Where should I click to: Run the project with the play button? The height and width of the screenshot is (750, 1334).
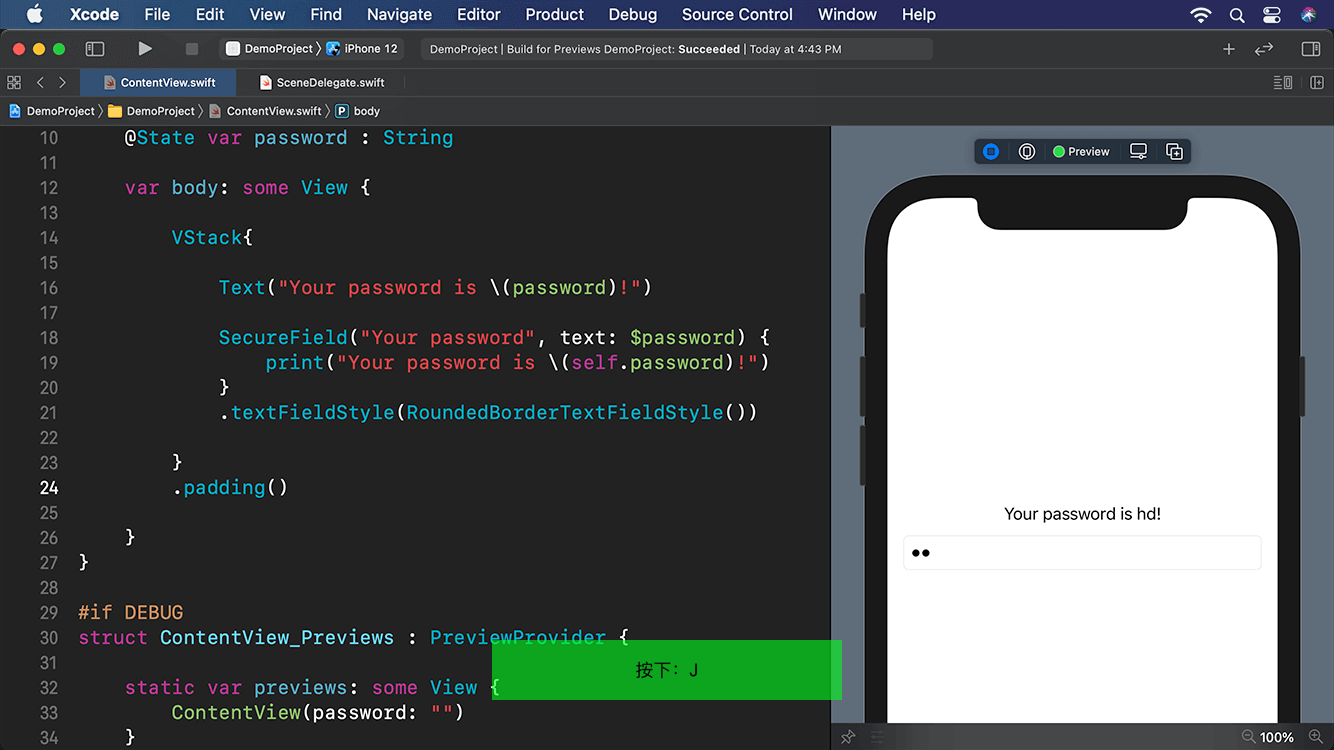coord(145,48)
